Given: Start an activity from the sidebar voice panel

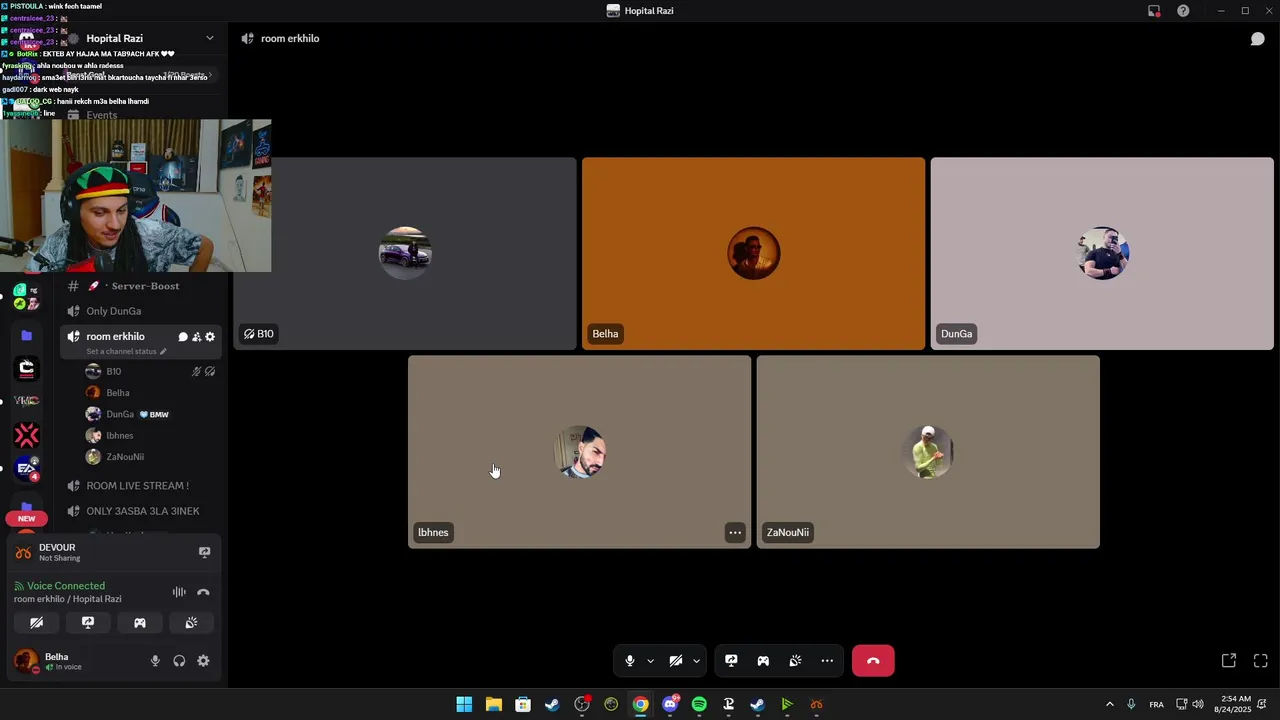Looking at the screenshot, I should coord(140,623).
